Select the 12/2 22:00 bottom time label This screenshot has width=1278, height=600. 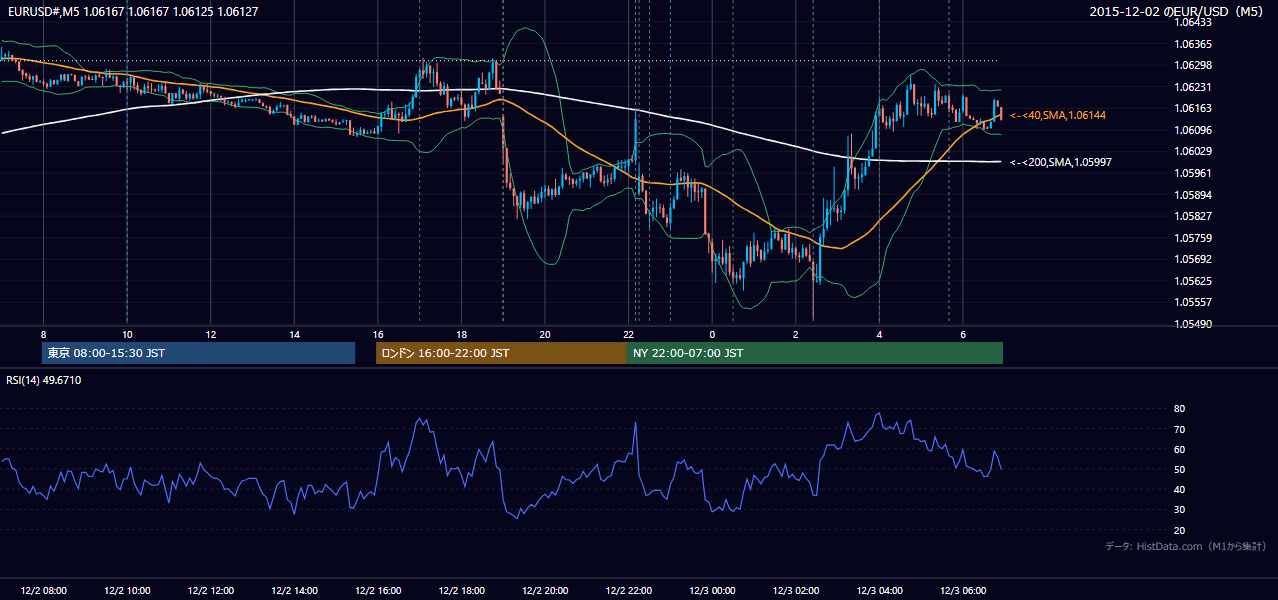coord(628,591)
